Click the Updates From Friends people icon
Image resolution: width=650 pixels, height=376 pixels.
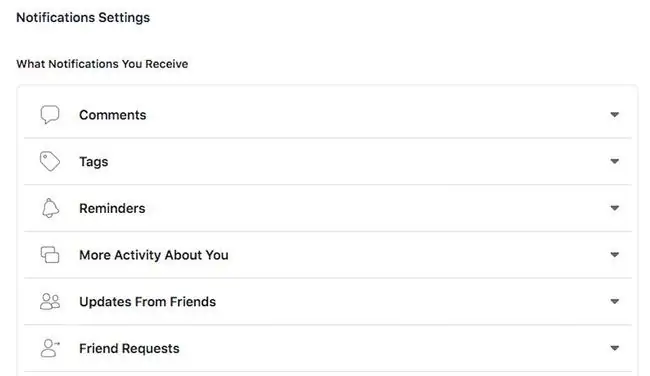[x=50, y=301]
